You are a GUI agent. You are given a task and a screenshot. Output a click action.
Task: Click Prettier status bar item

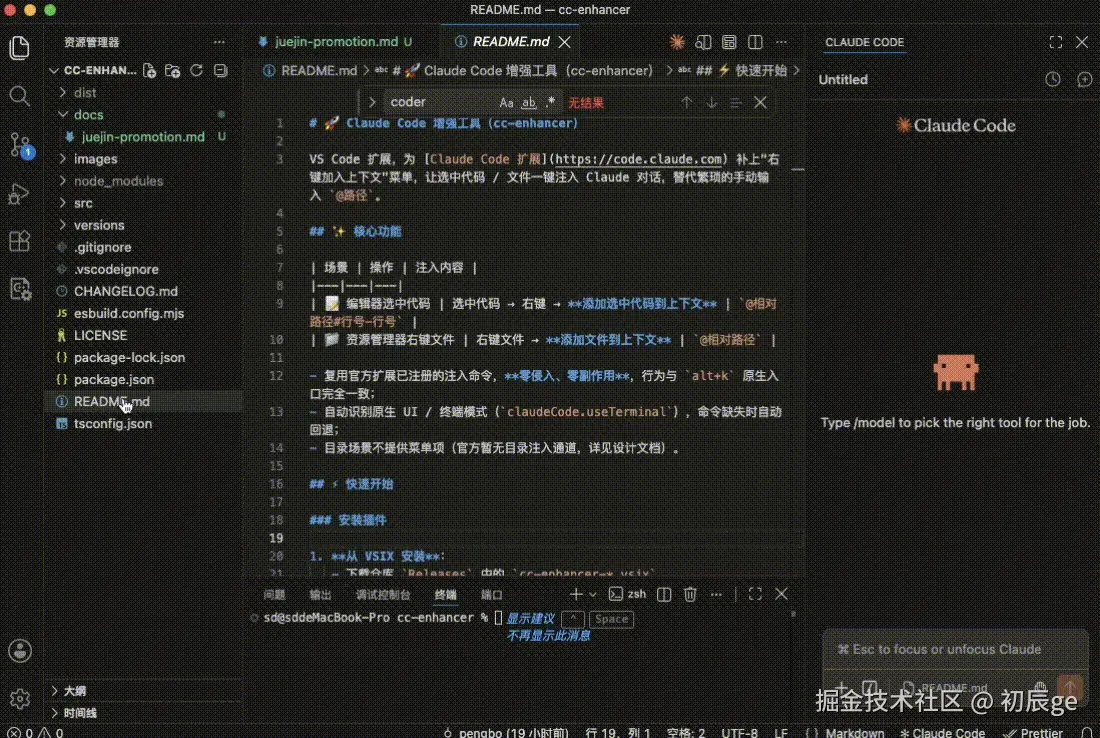pyautogui.click(x=1034, y=732)
